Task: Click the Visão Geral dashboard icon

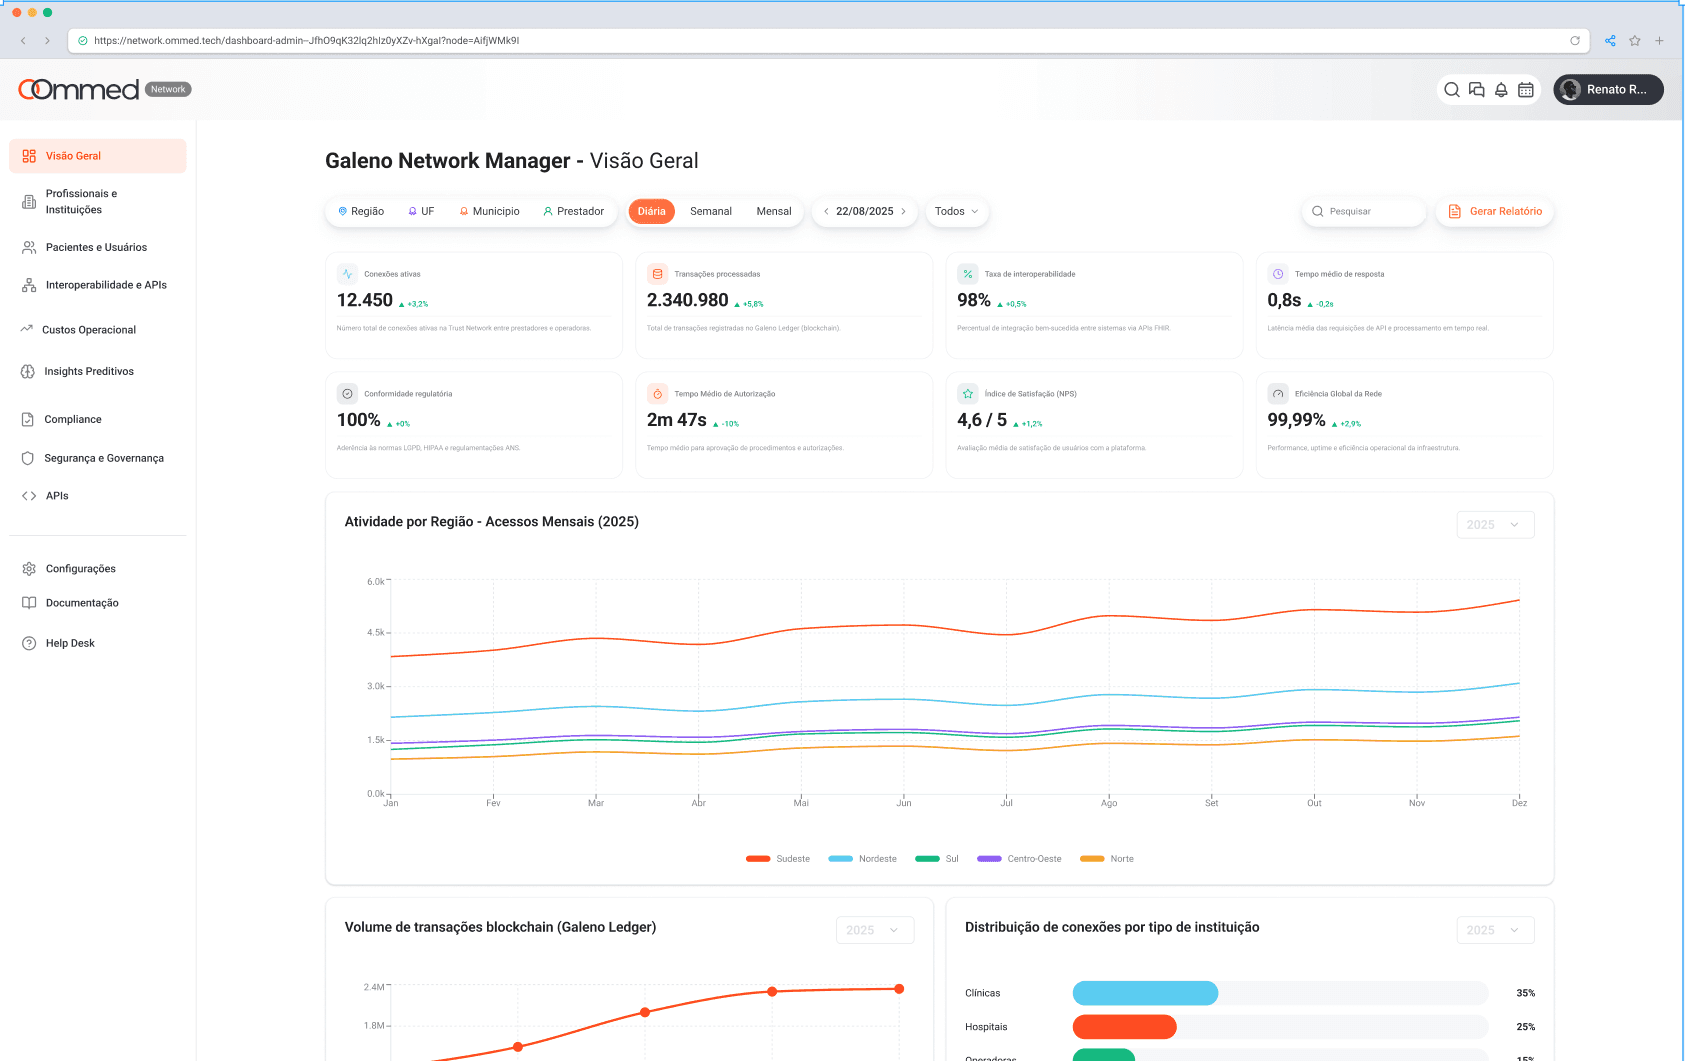Action: (x=29, y=156)
